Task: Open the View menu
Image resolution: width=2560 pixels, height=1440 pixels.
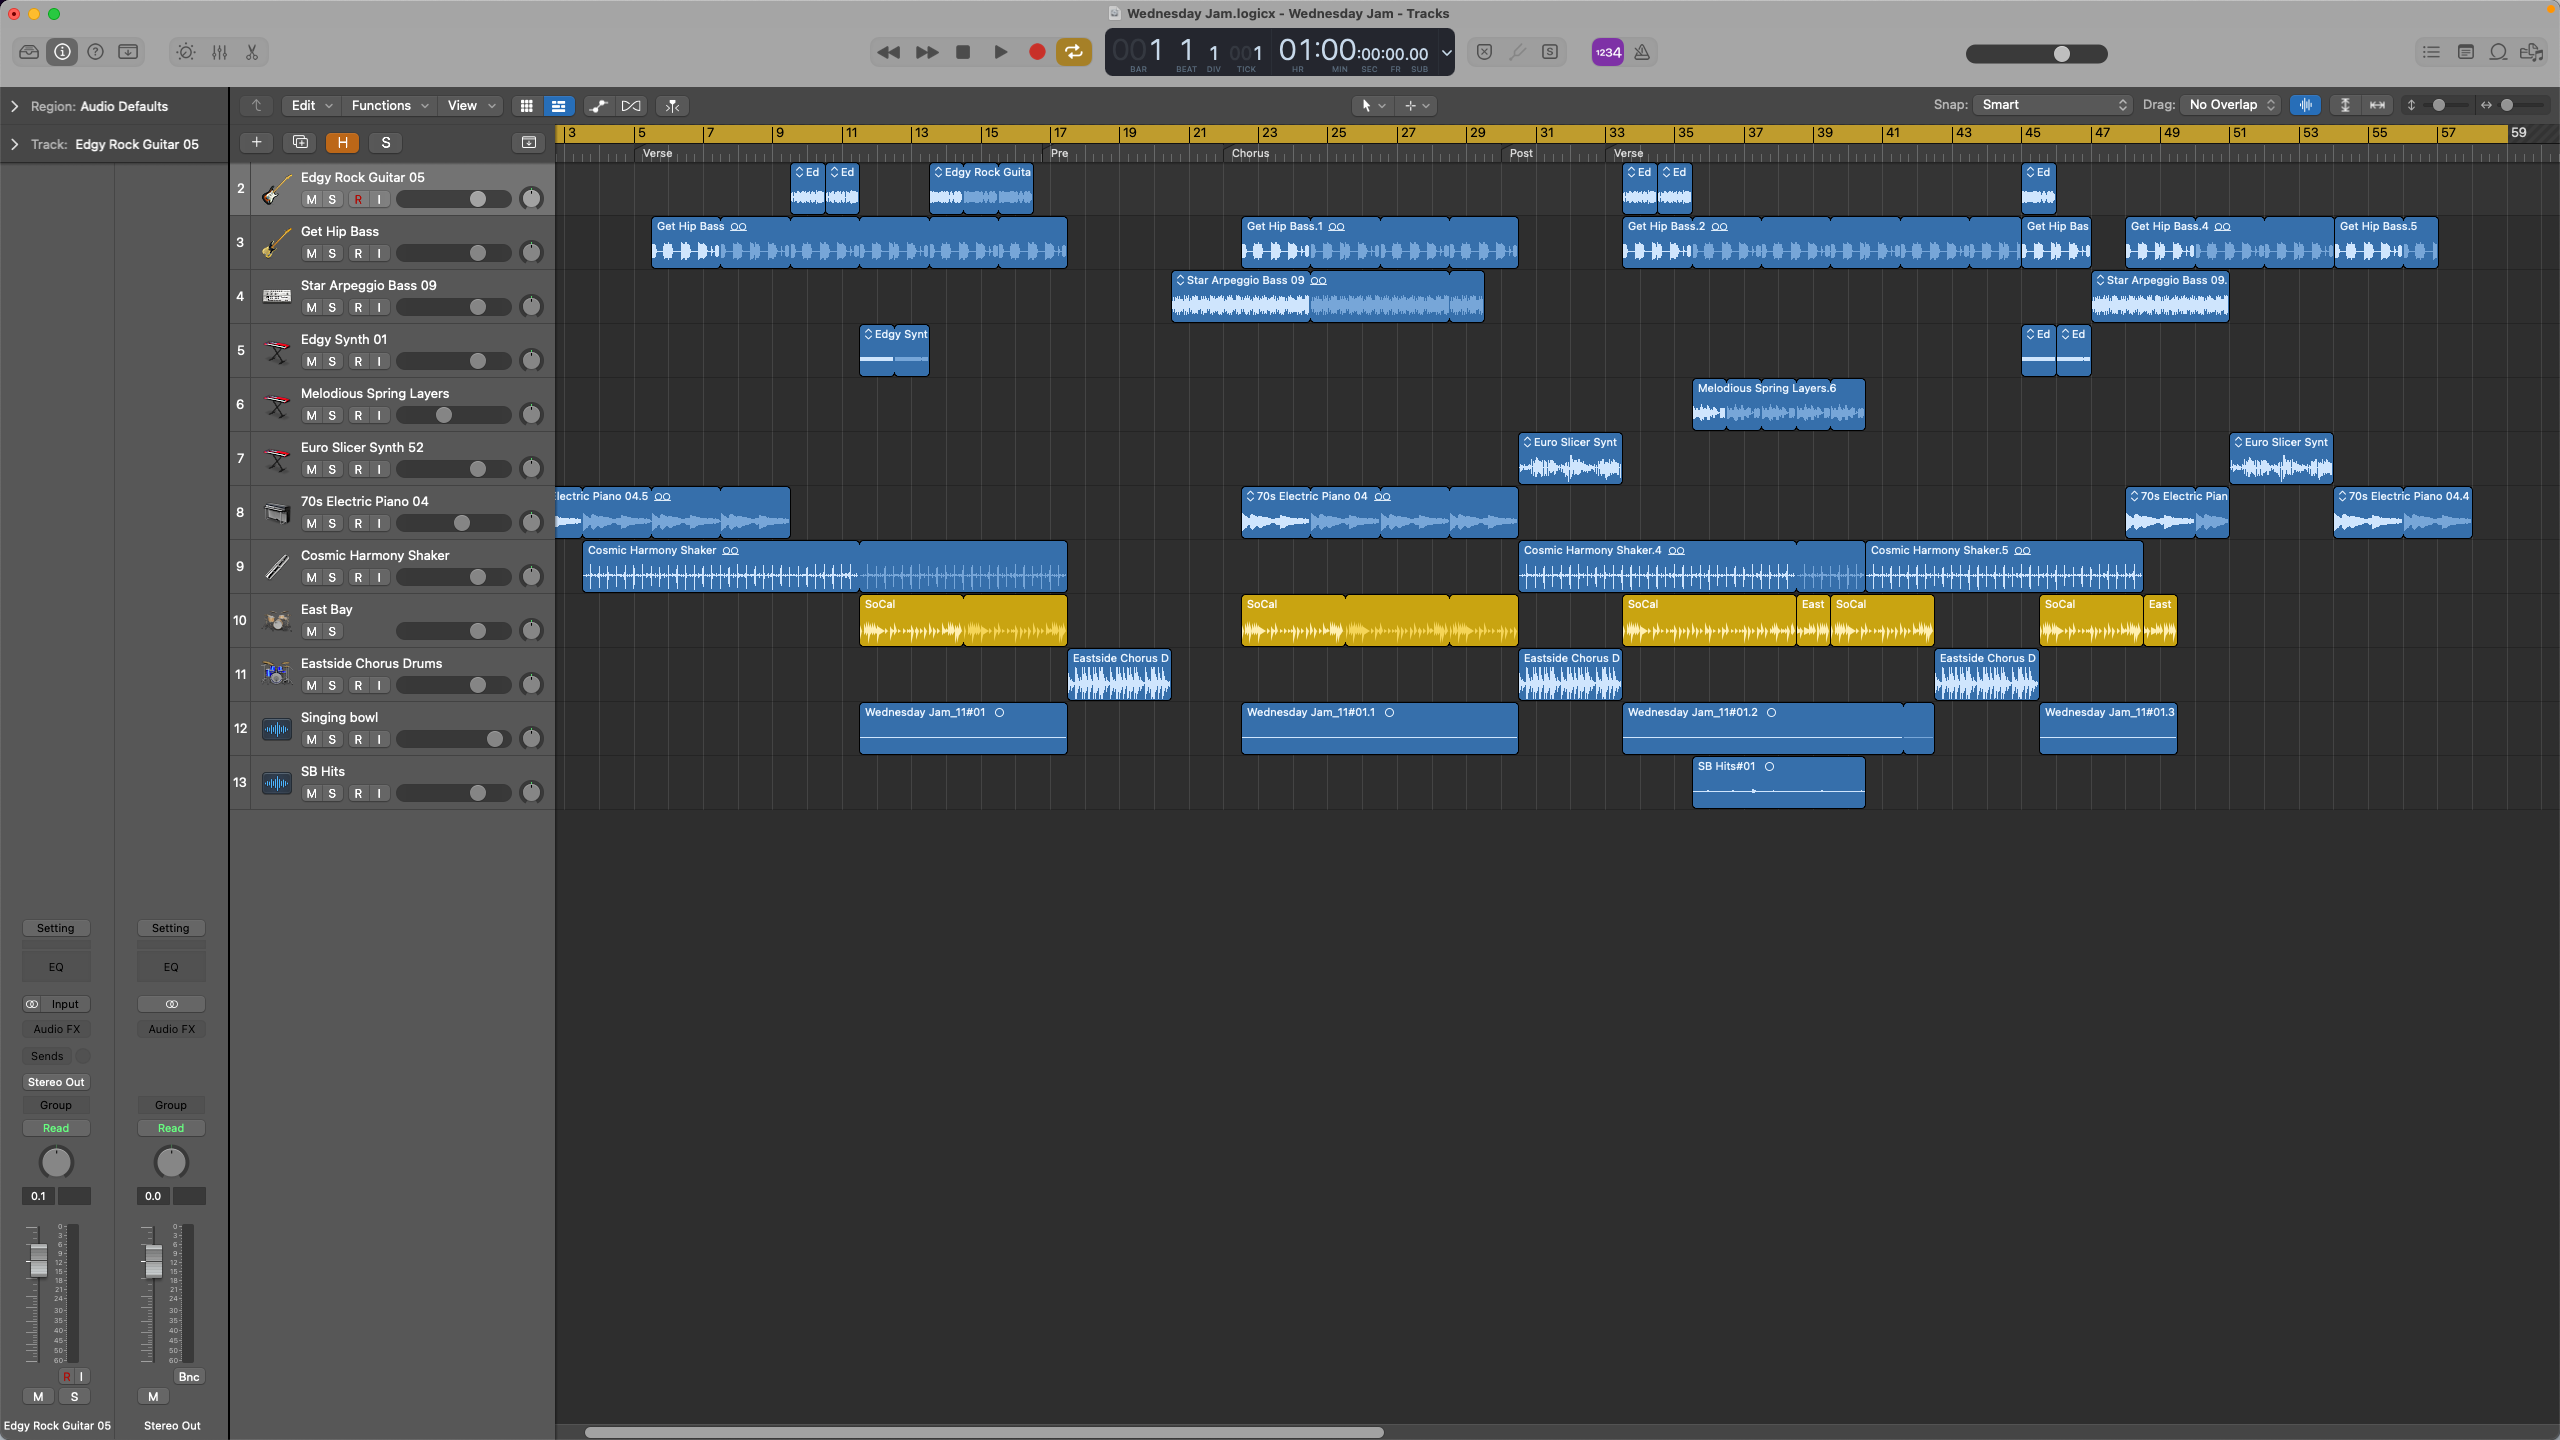Action: 471,105
